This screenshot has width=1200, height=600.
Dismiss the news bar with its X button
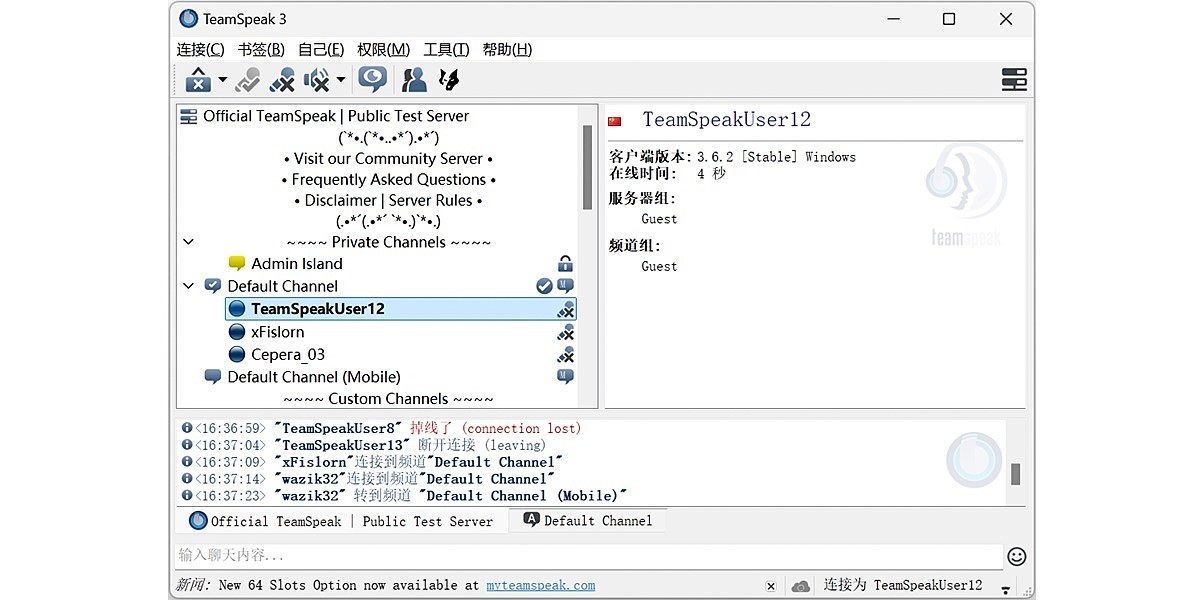[770, 585]
